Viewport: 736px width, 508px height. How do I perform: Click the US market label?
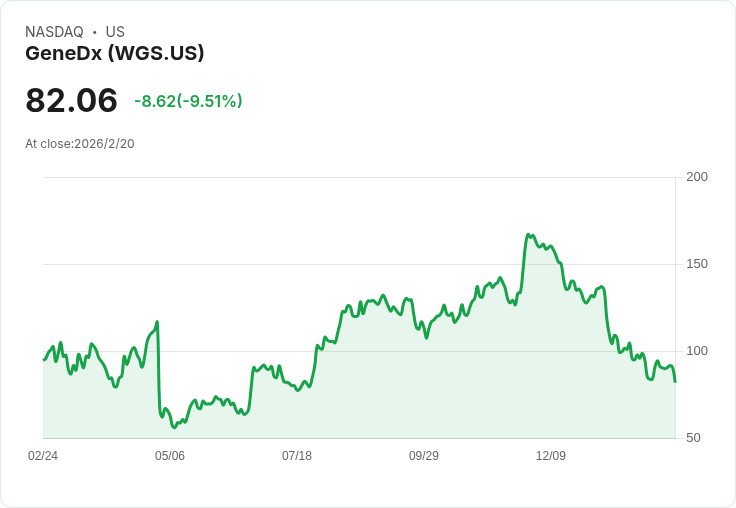tap(115, 32)
